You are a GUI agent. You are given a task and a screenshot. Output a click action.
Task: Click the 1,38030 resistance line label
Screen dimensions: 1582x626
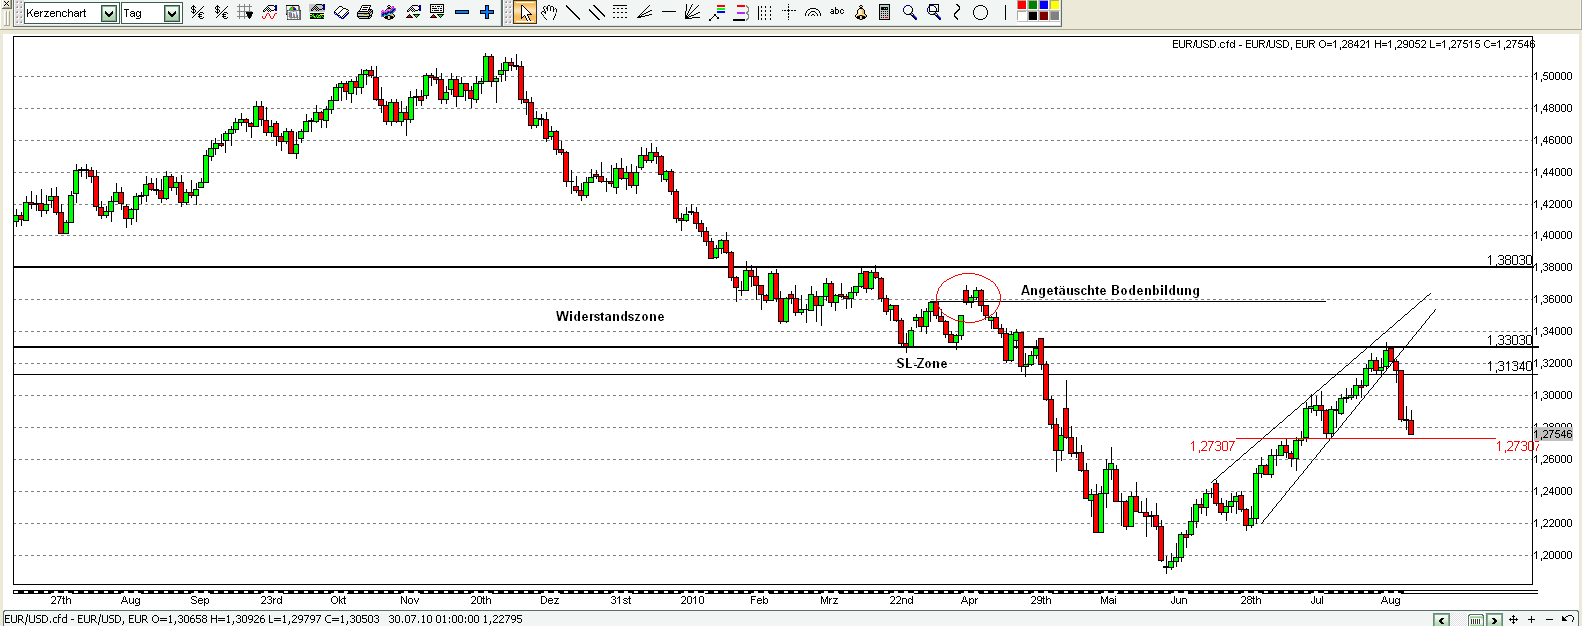pyautogui.click(x=1509, y=260)
